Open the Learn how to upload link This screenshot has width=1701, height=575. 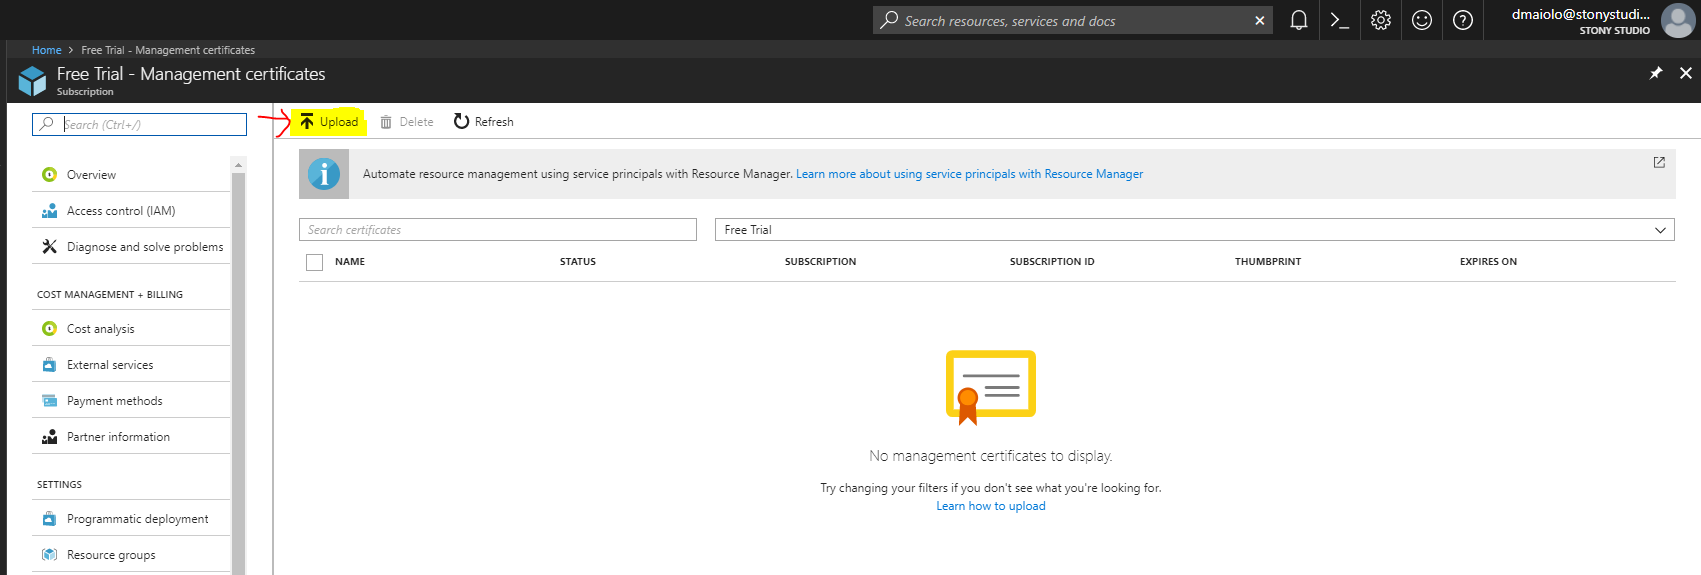click(991, 506)
